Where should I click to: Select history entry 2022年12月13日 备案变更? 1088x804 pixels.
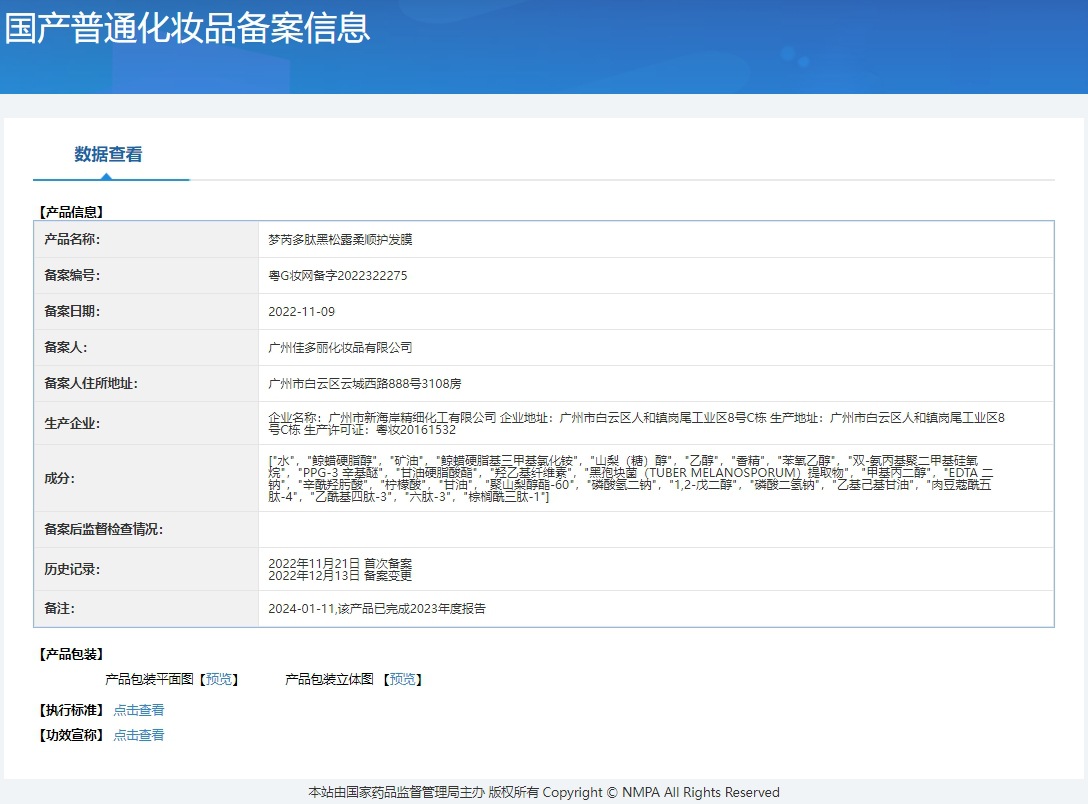(x=340, y=576)
